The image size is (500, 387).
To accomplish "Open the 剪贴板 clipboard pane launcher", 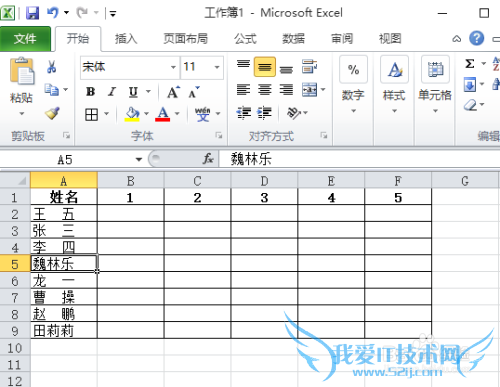I will 66,135.
